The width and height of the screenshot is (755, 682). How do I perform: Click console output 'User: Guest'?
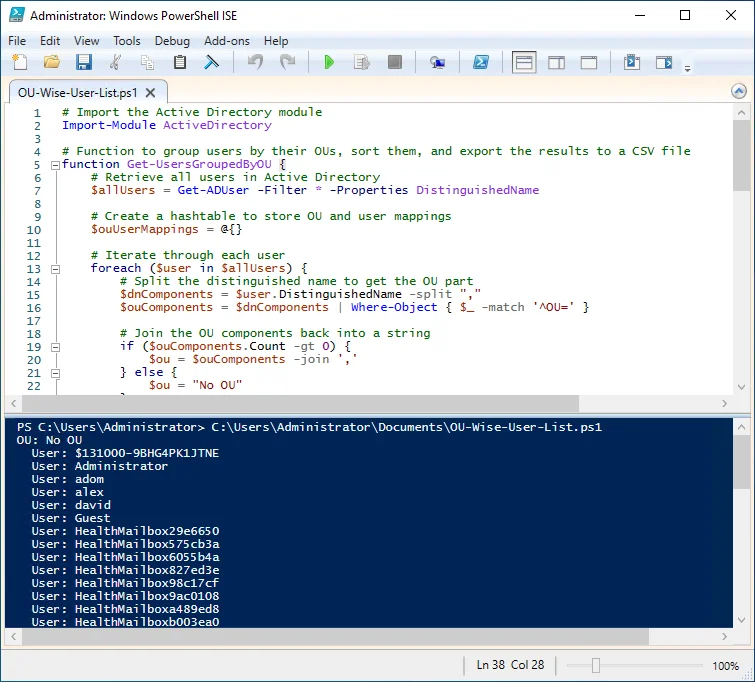[x=71, y=518]
